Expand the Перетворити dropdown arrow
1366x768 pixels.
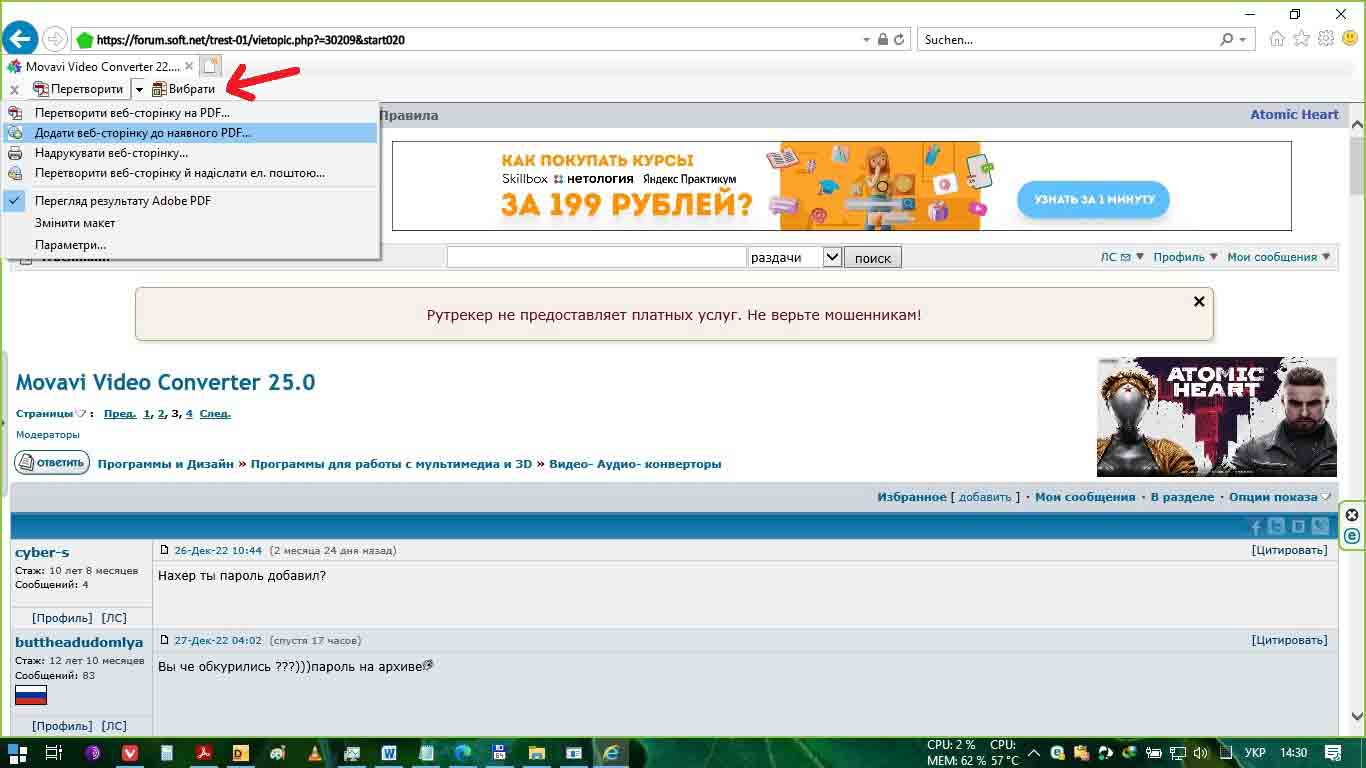pyautogui.click(x=139, y=89)
